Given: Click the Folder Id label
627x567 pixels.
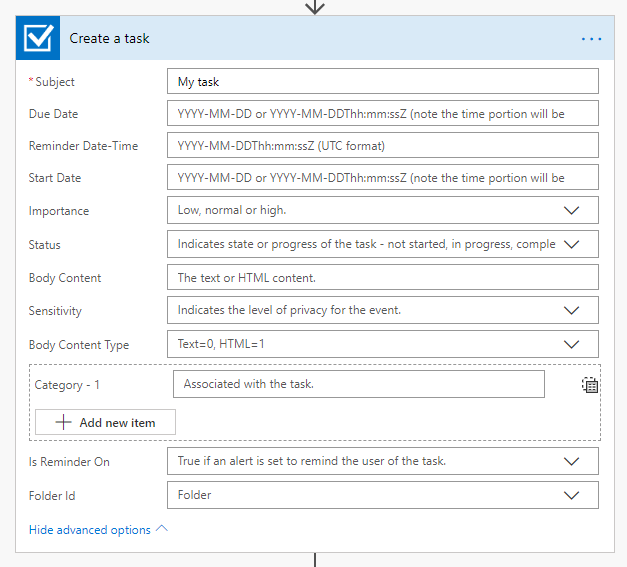Looking at the screenshot, I should 52,496.
